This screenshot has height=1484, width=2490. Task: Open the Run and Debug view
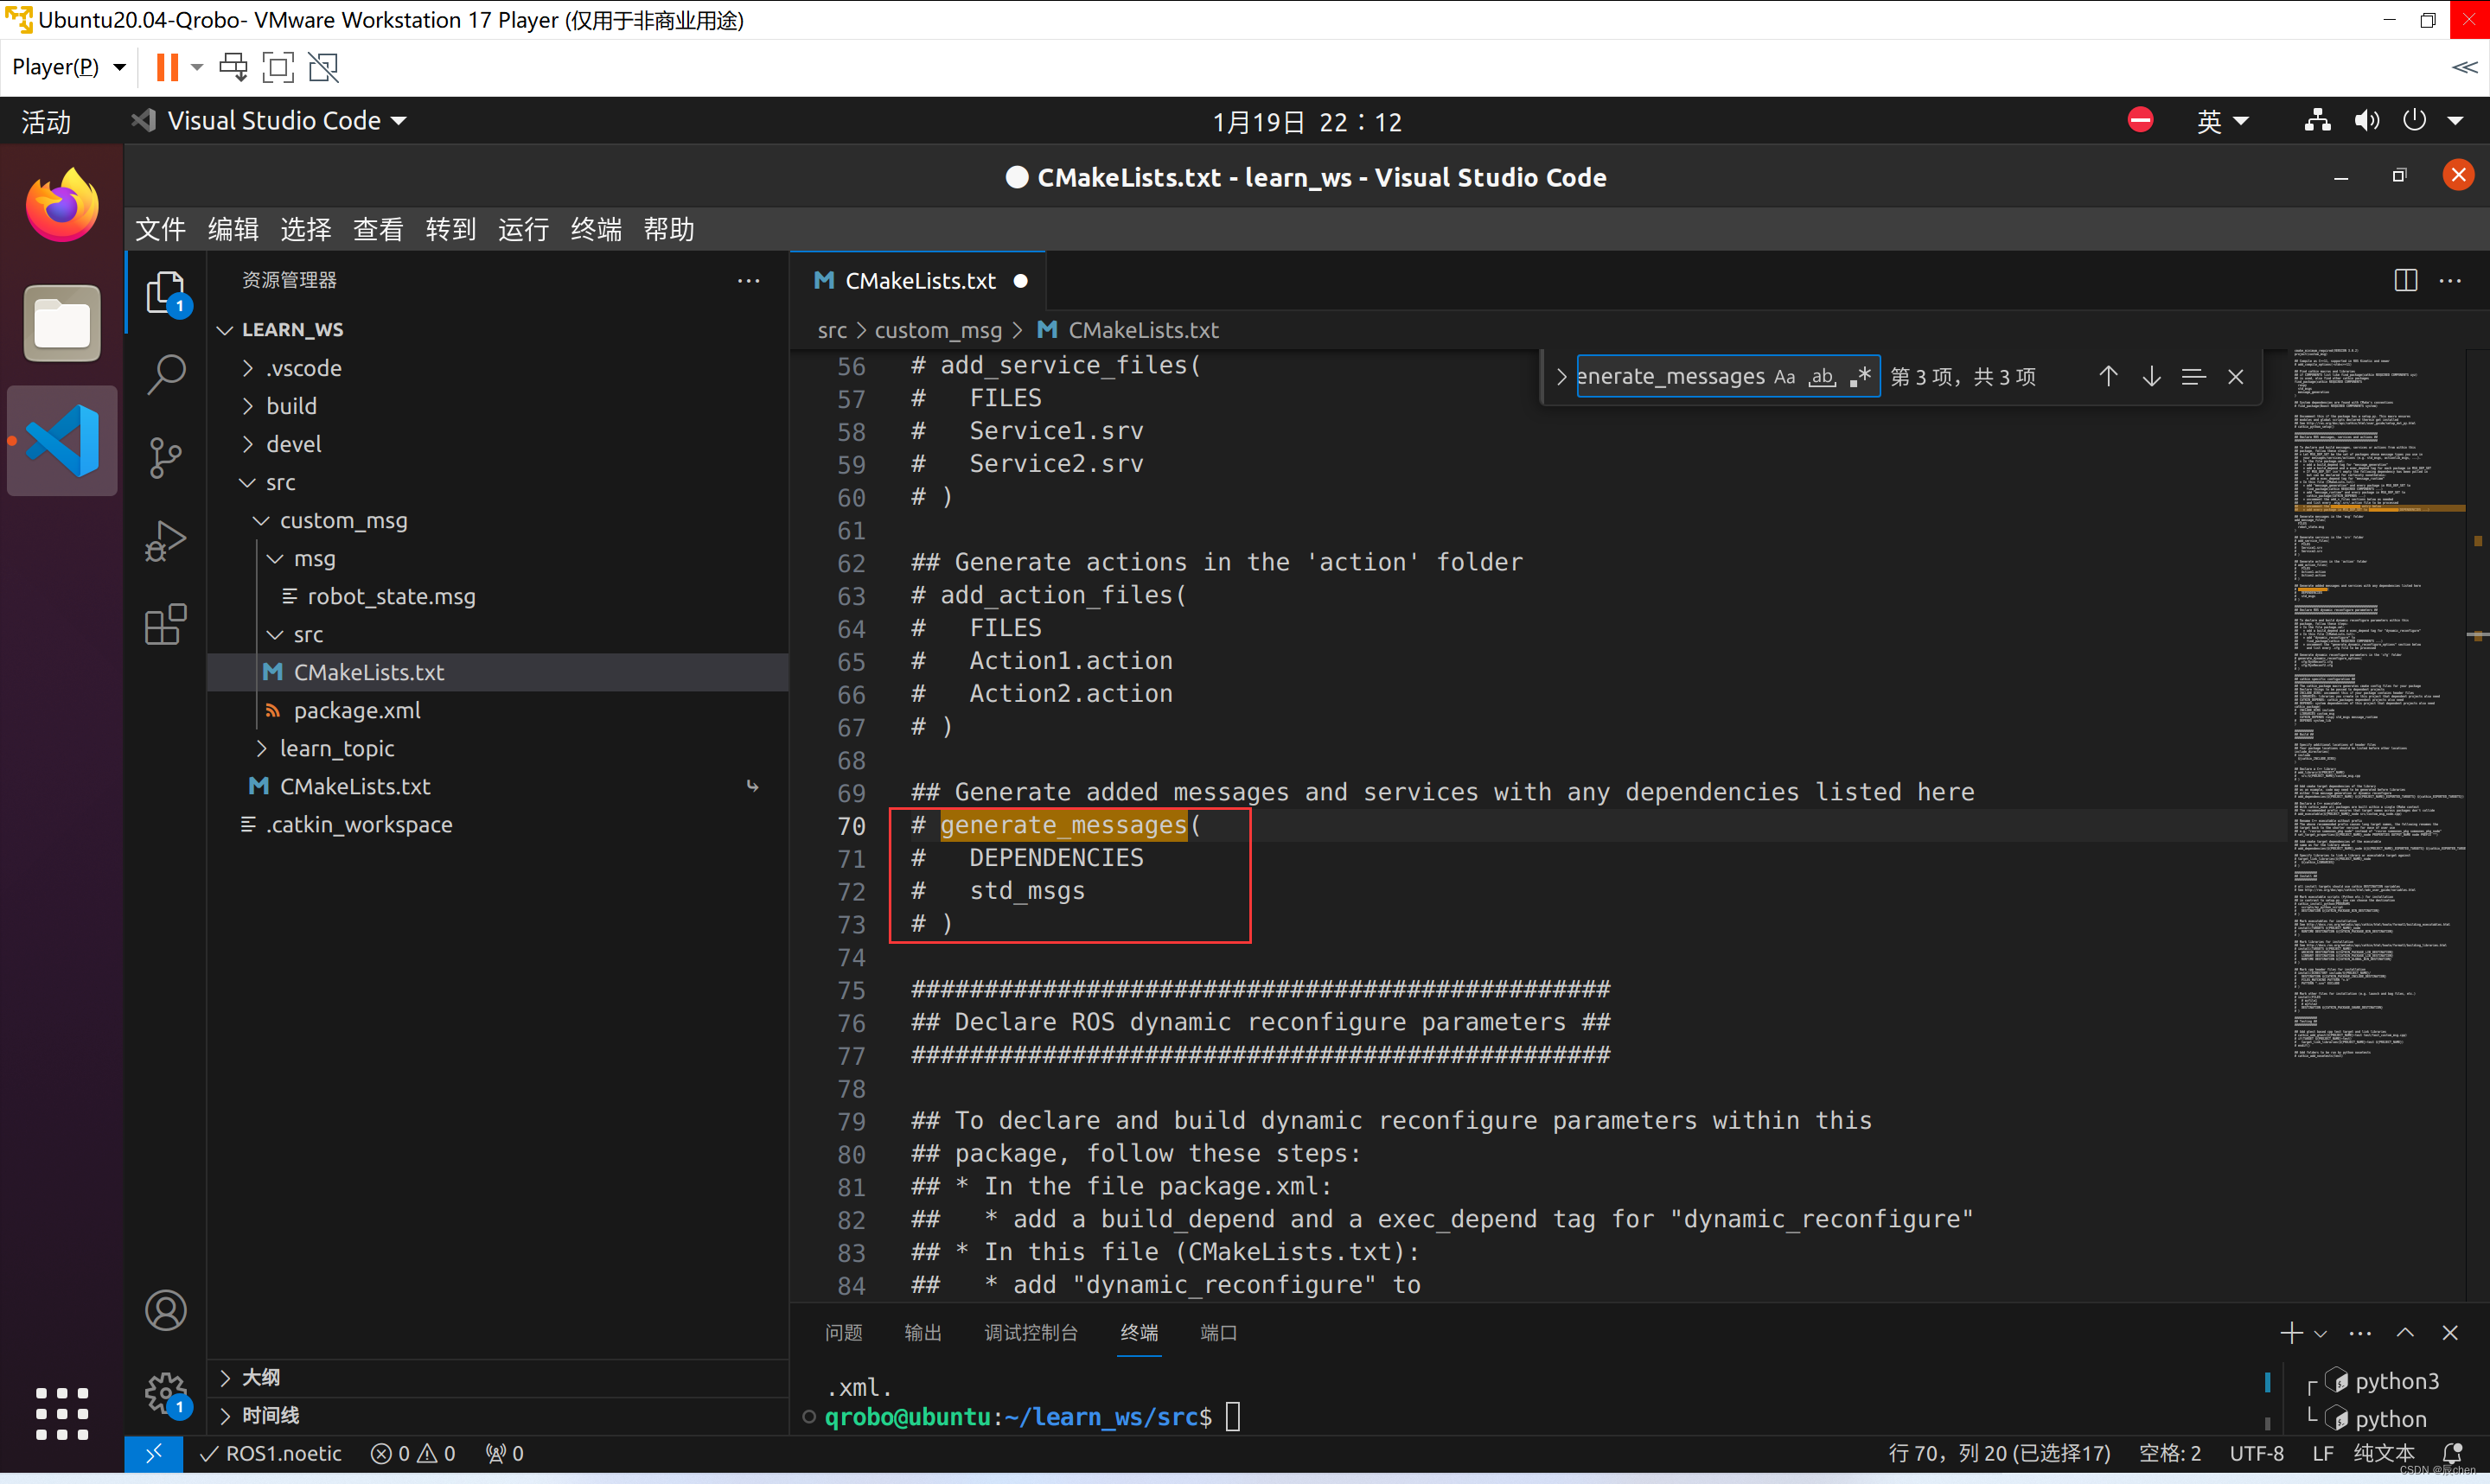pos(166,541)
